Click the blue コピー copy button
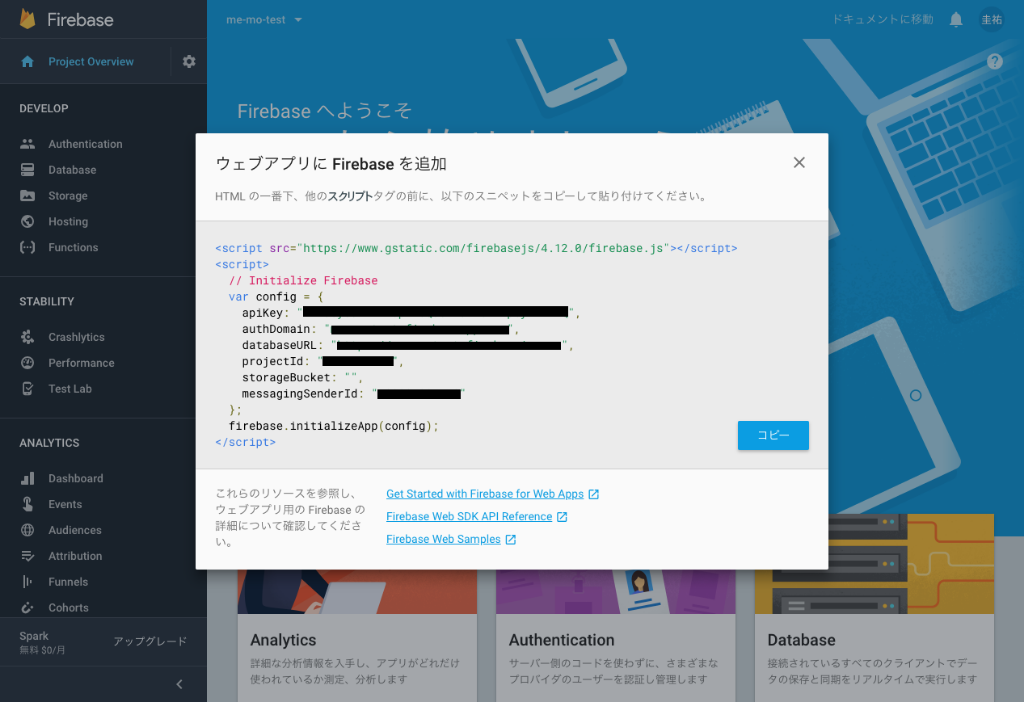This screenshot has height=702, width=1024. [773, 436]
